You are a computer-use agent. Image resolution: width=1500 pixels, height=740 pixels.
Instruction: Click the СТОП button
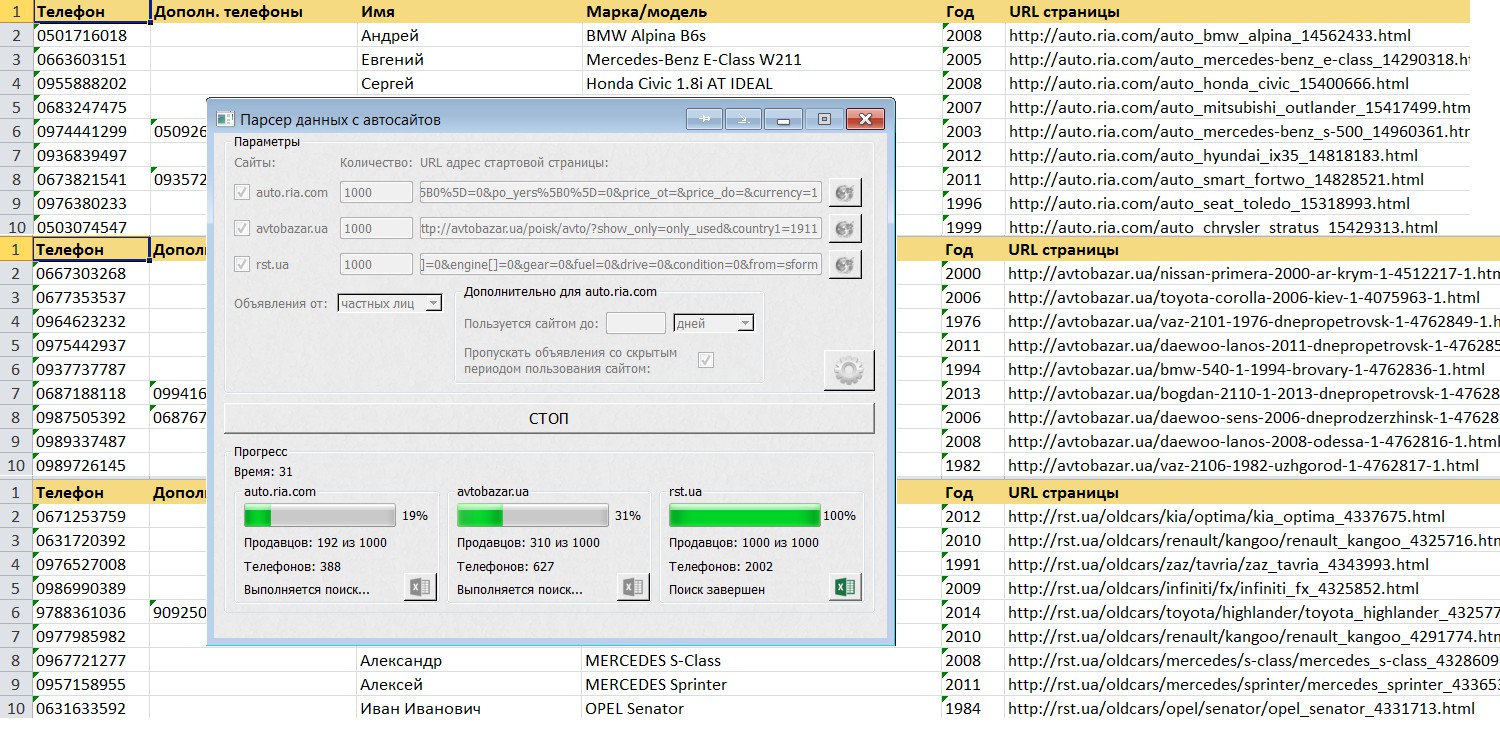tap(549, 418)
